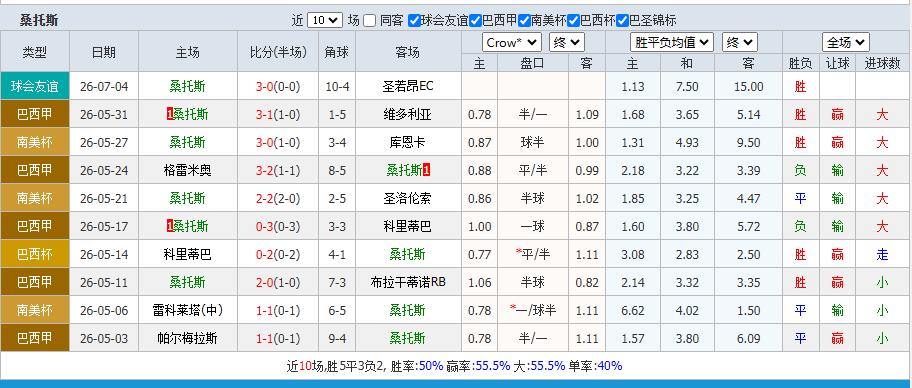Open 科里蒂巴 away team in the 26-05-17 row
Screen dimensions: 912x388
point(408,226)
